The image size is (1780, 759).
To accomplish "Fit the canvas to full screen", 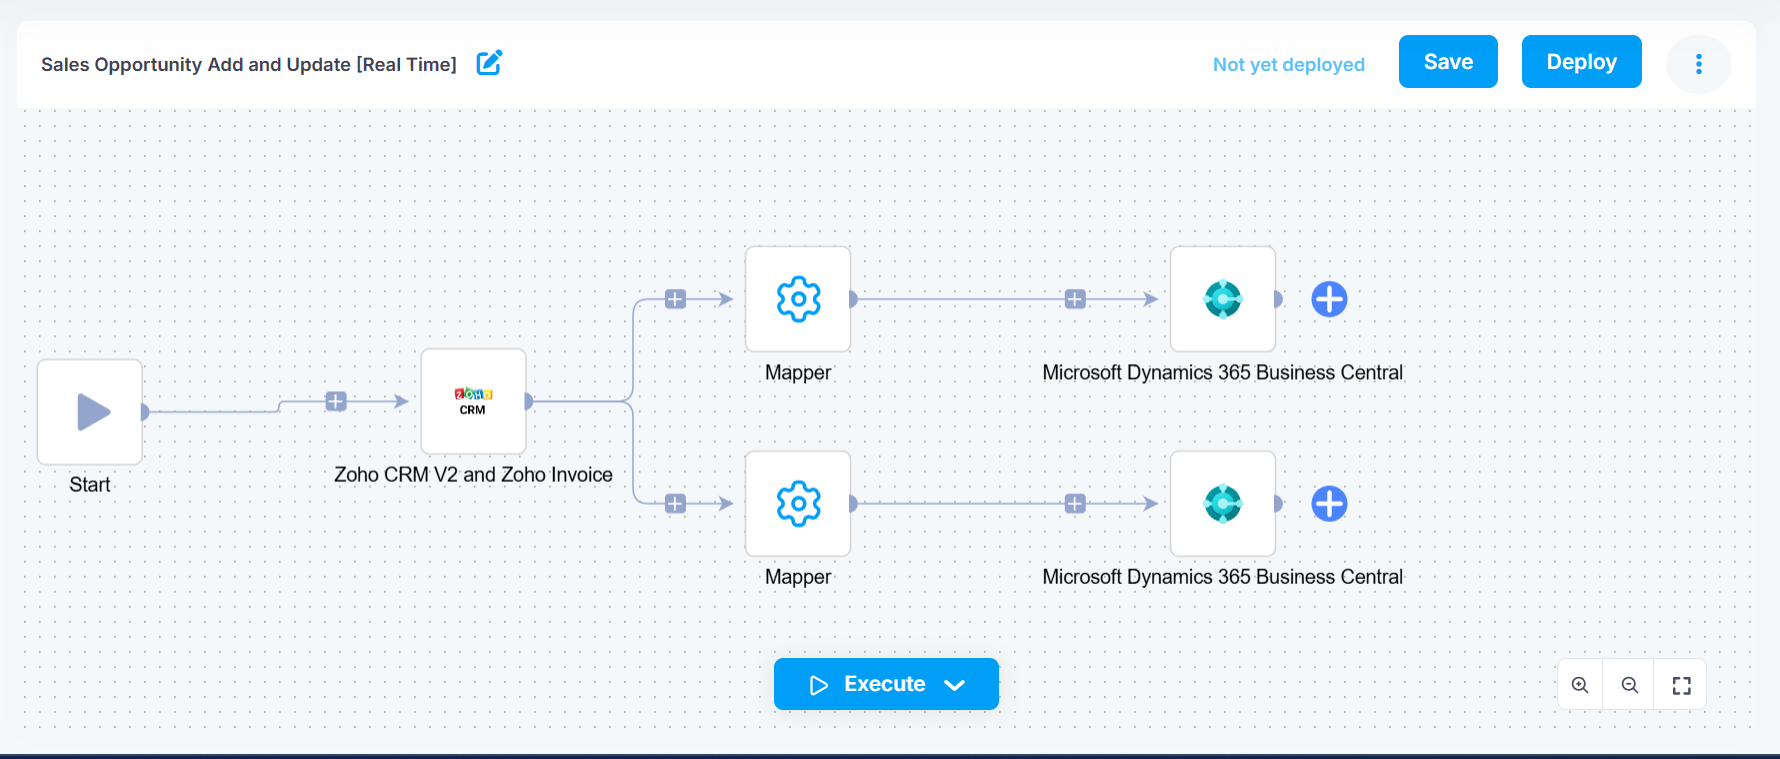I will coord(1682,685).
